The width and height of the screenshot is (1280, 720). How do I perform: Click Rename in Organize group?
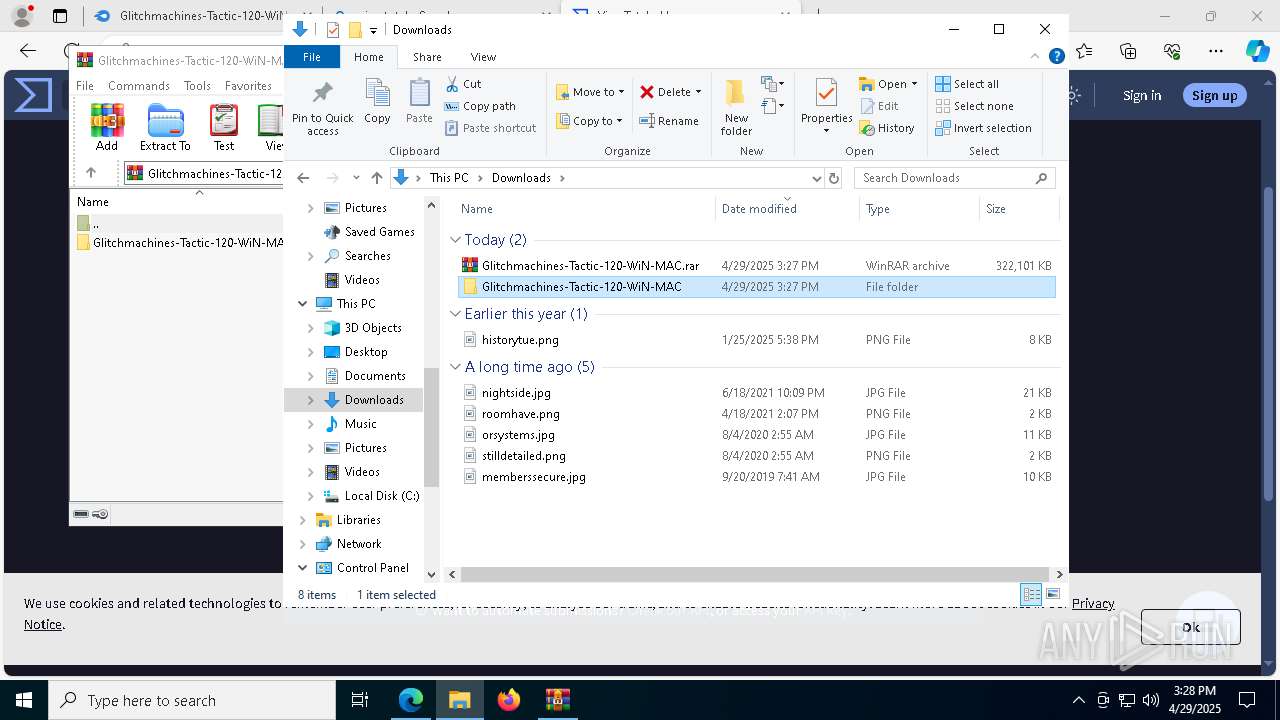point(669,121)
